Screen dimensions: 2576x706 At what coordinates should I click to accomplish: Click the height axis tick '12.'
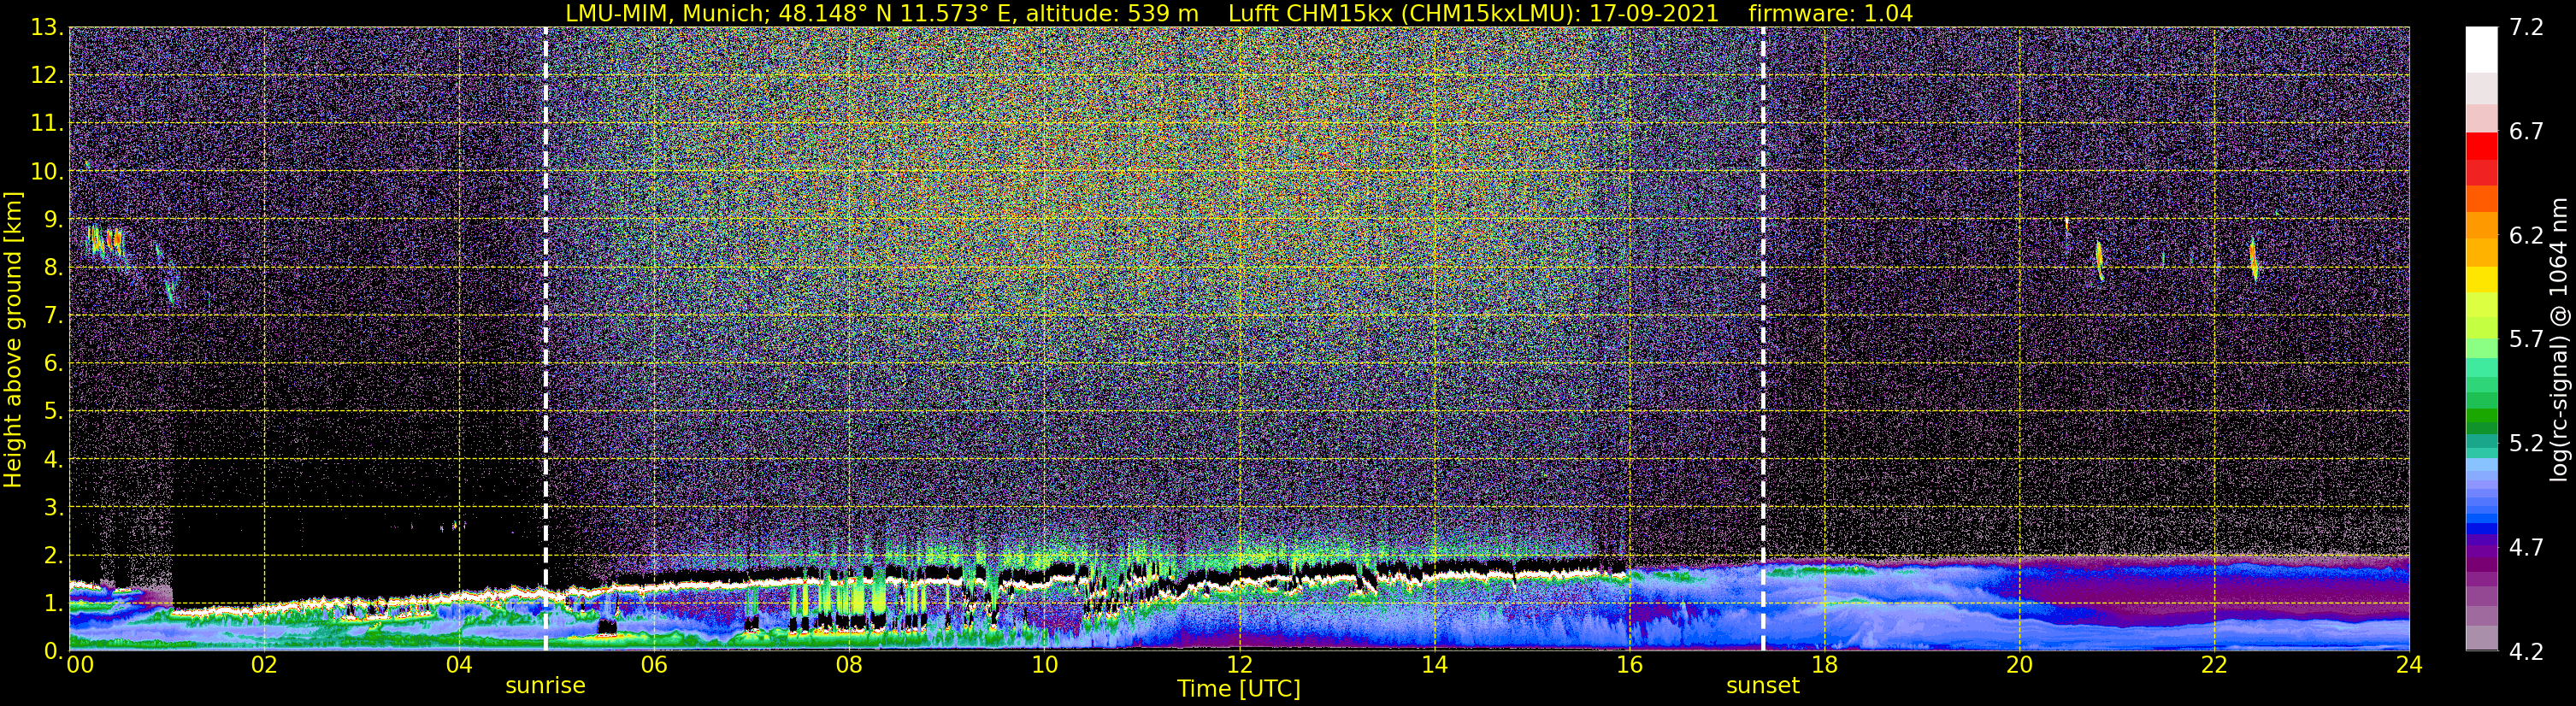pyautogui.click(x=47, y=76)
